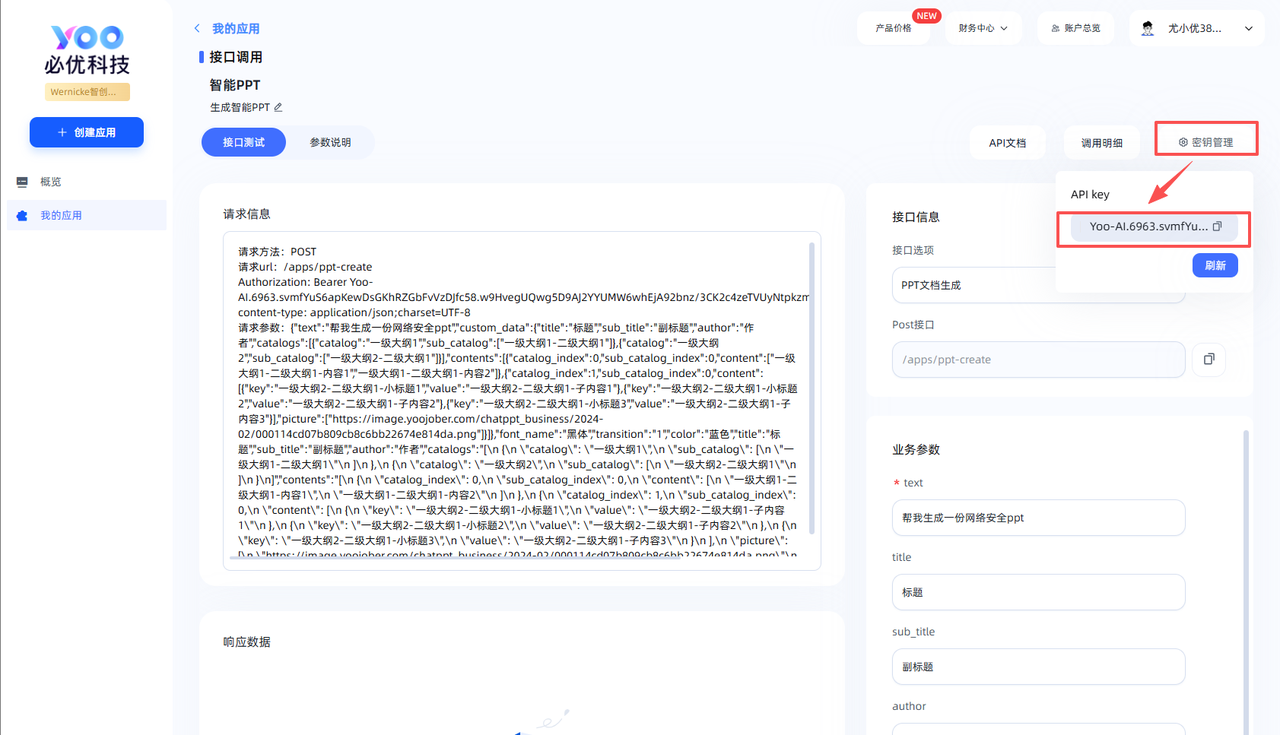The height and width of the screenshot is (735, 1280).
Task: Select the 接口测试 tab
Action: click(243, 143)
